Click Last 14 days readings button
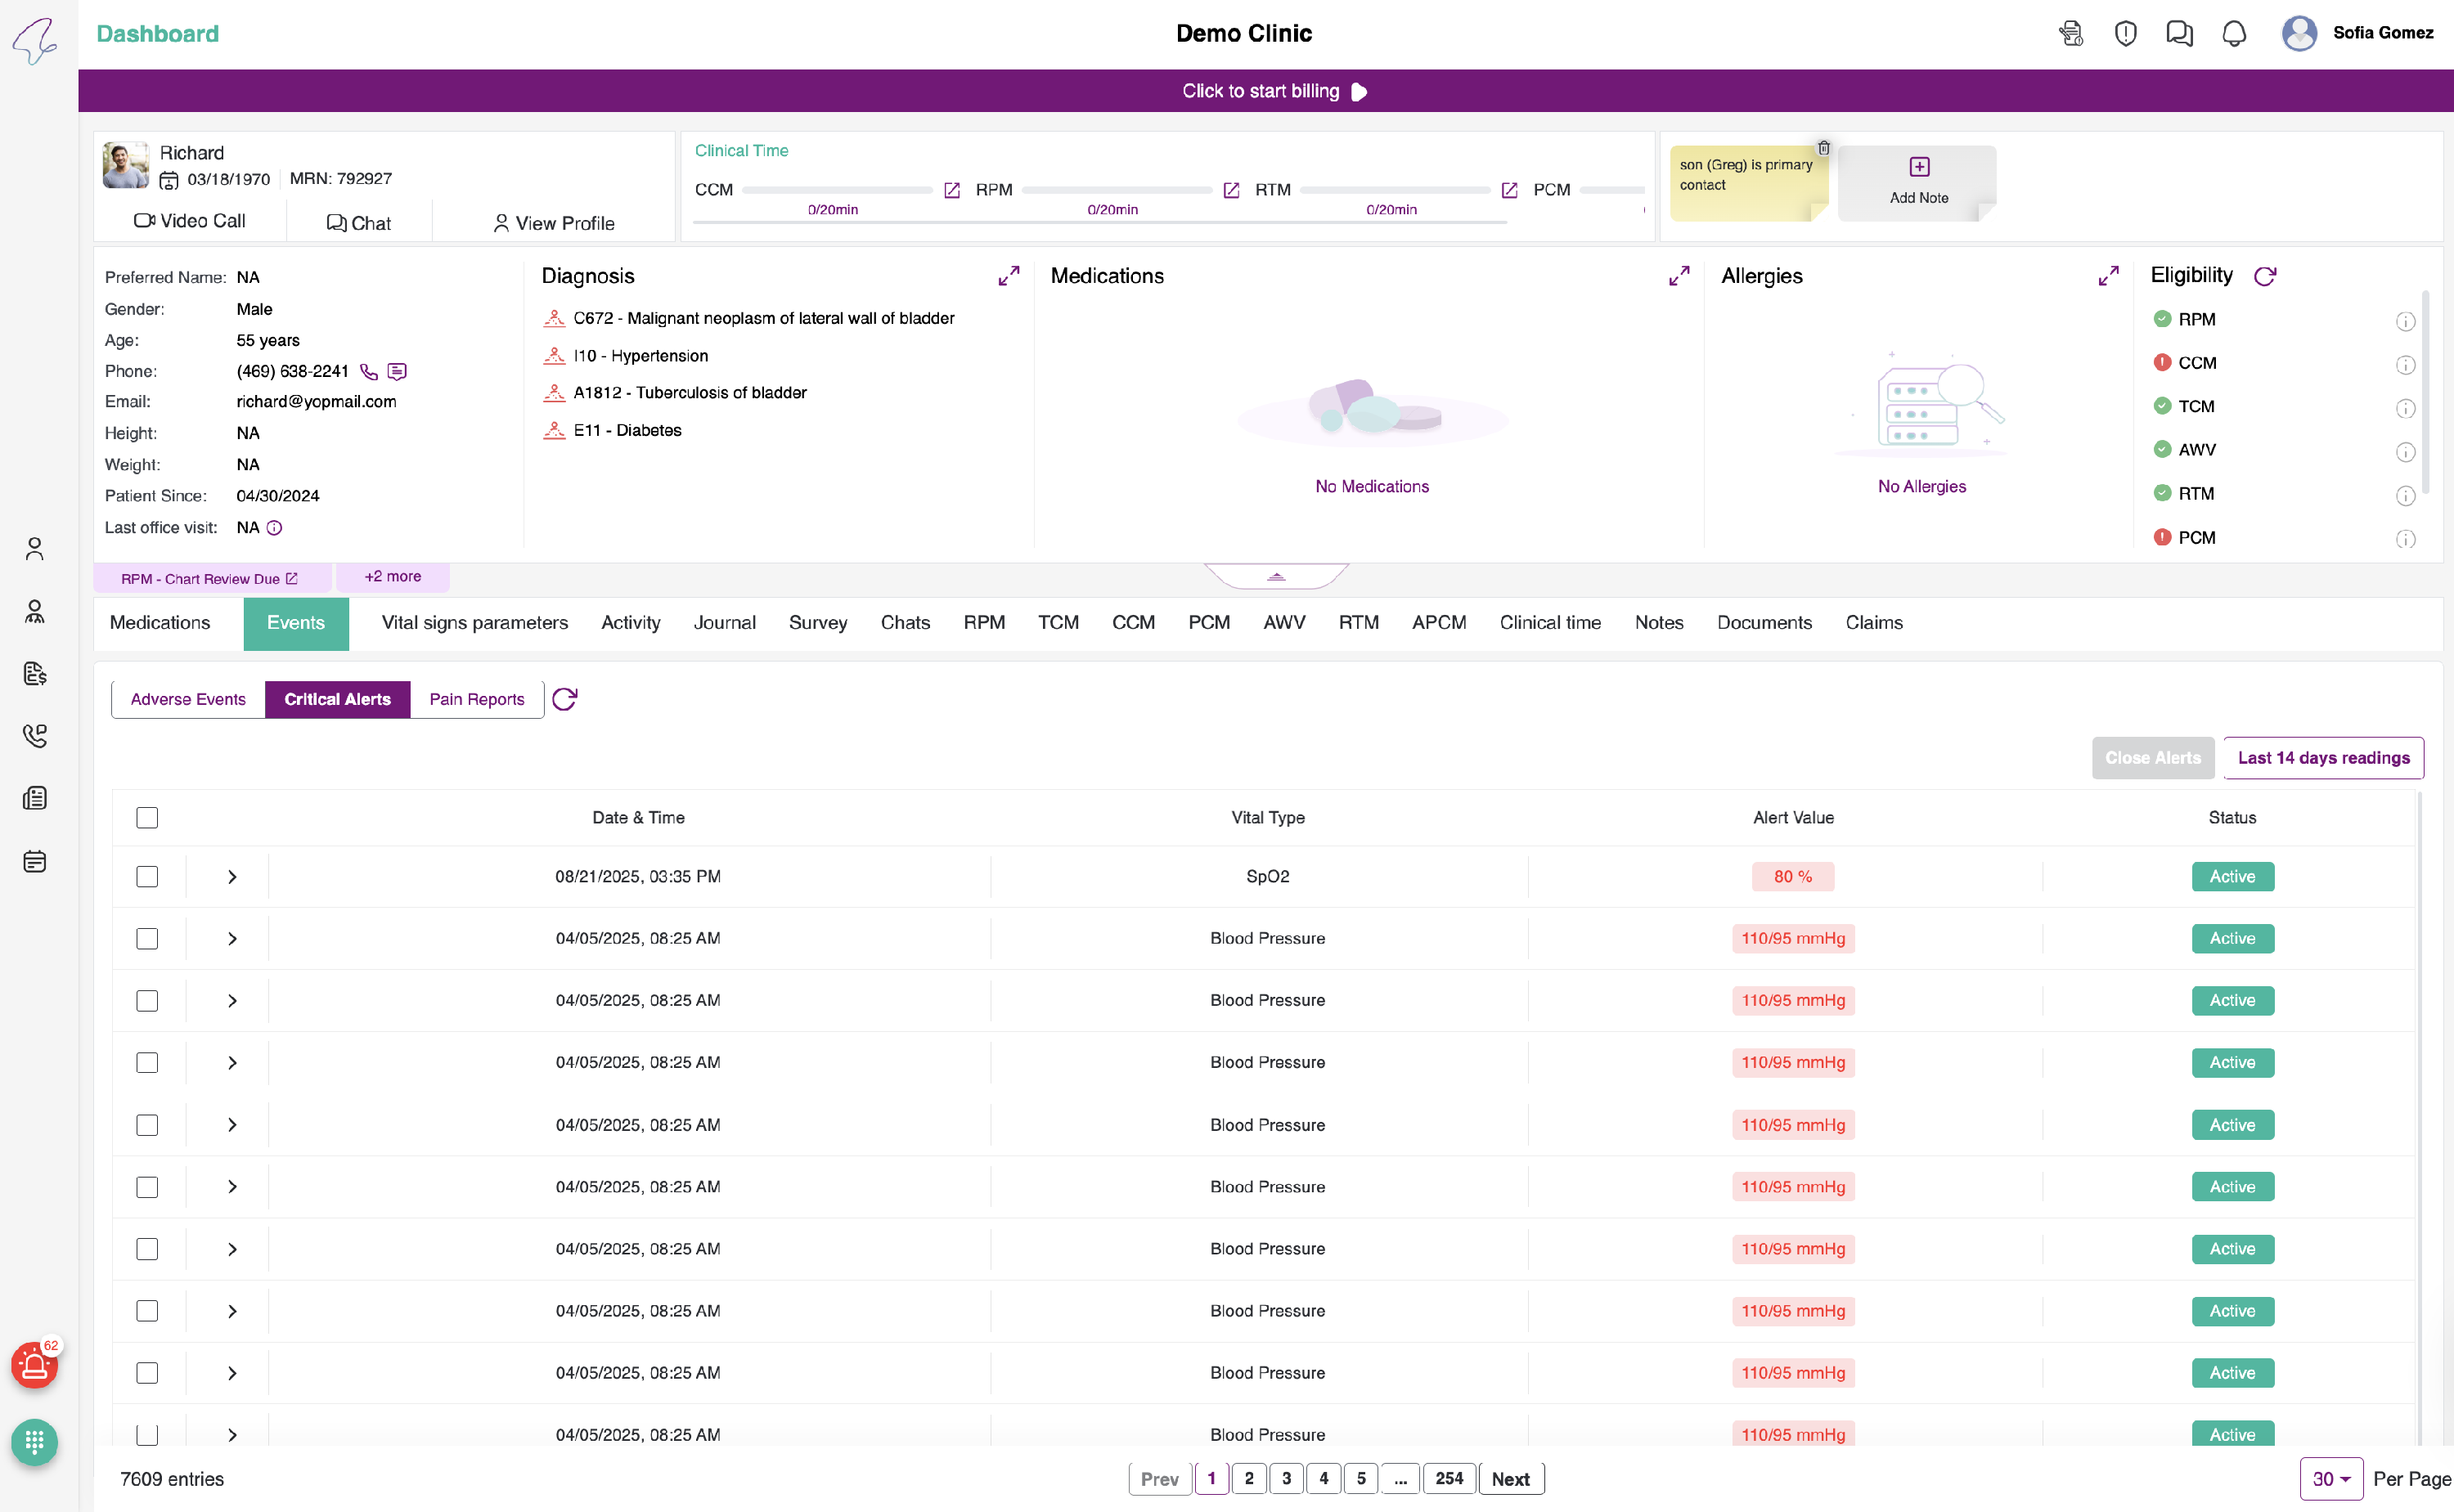This screenshot has width=2454, height=1512. tap(2322, 758)
